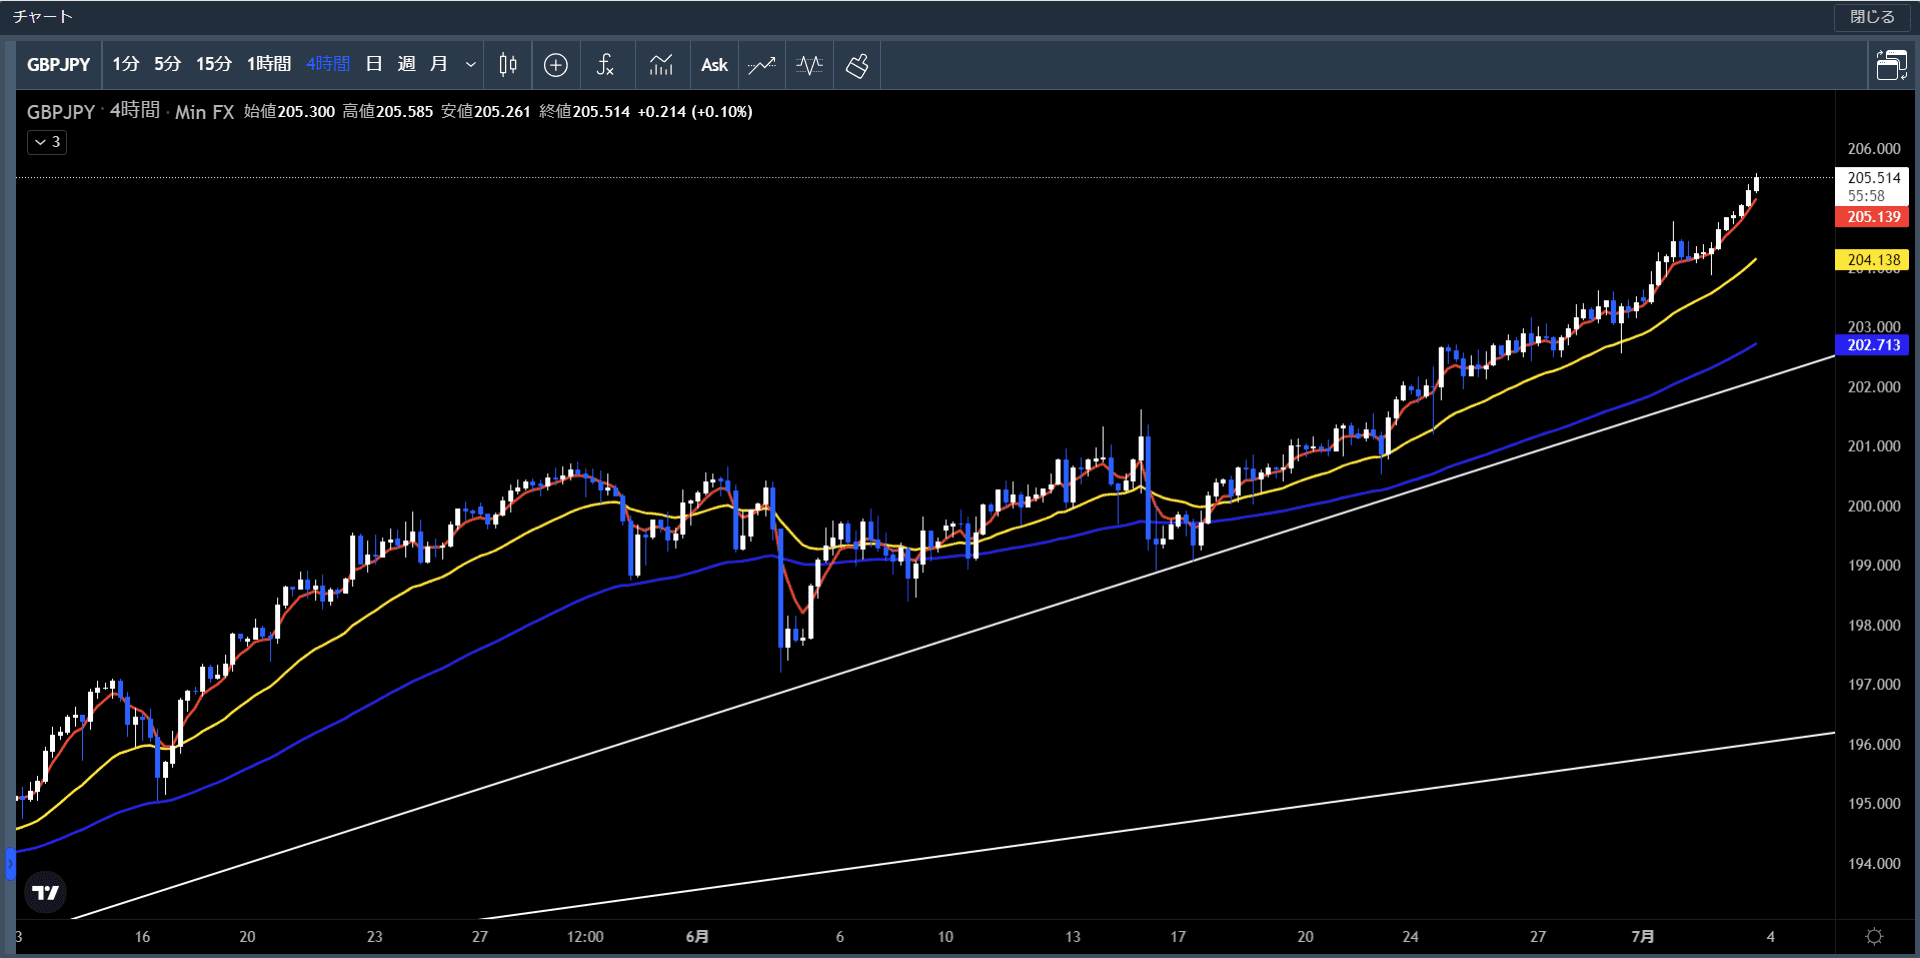1920x958 pixels.
Task: Switch to the monthly 月 timeframe
Action: 438,64
